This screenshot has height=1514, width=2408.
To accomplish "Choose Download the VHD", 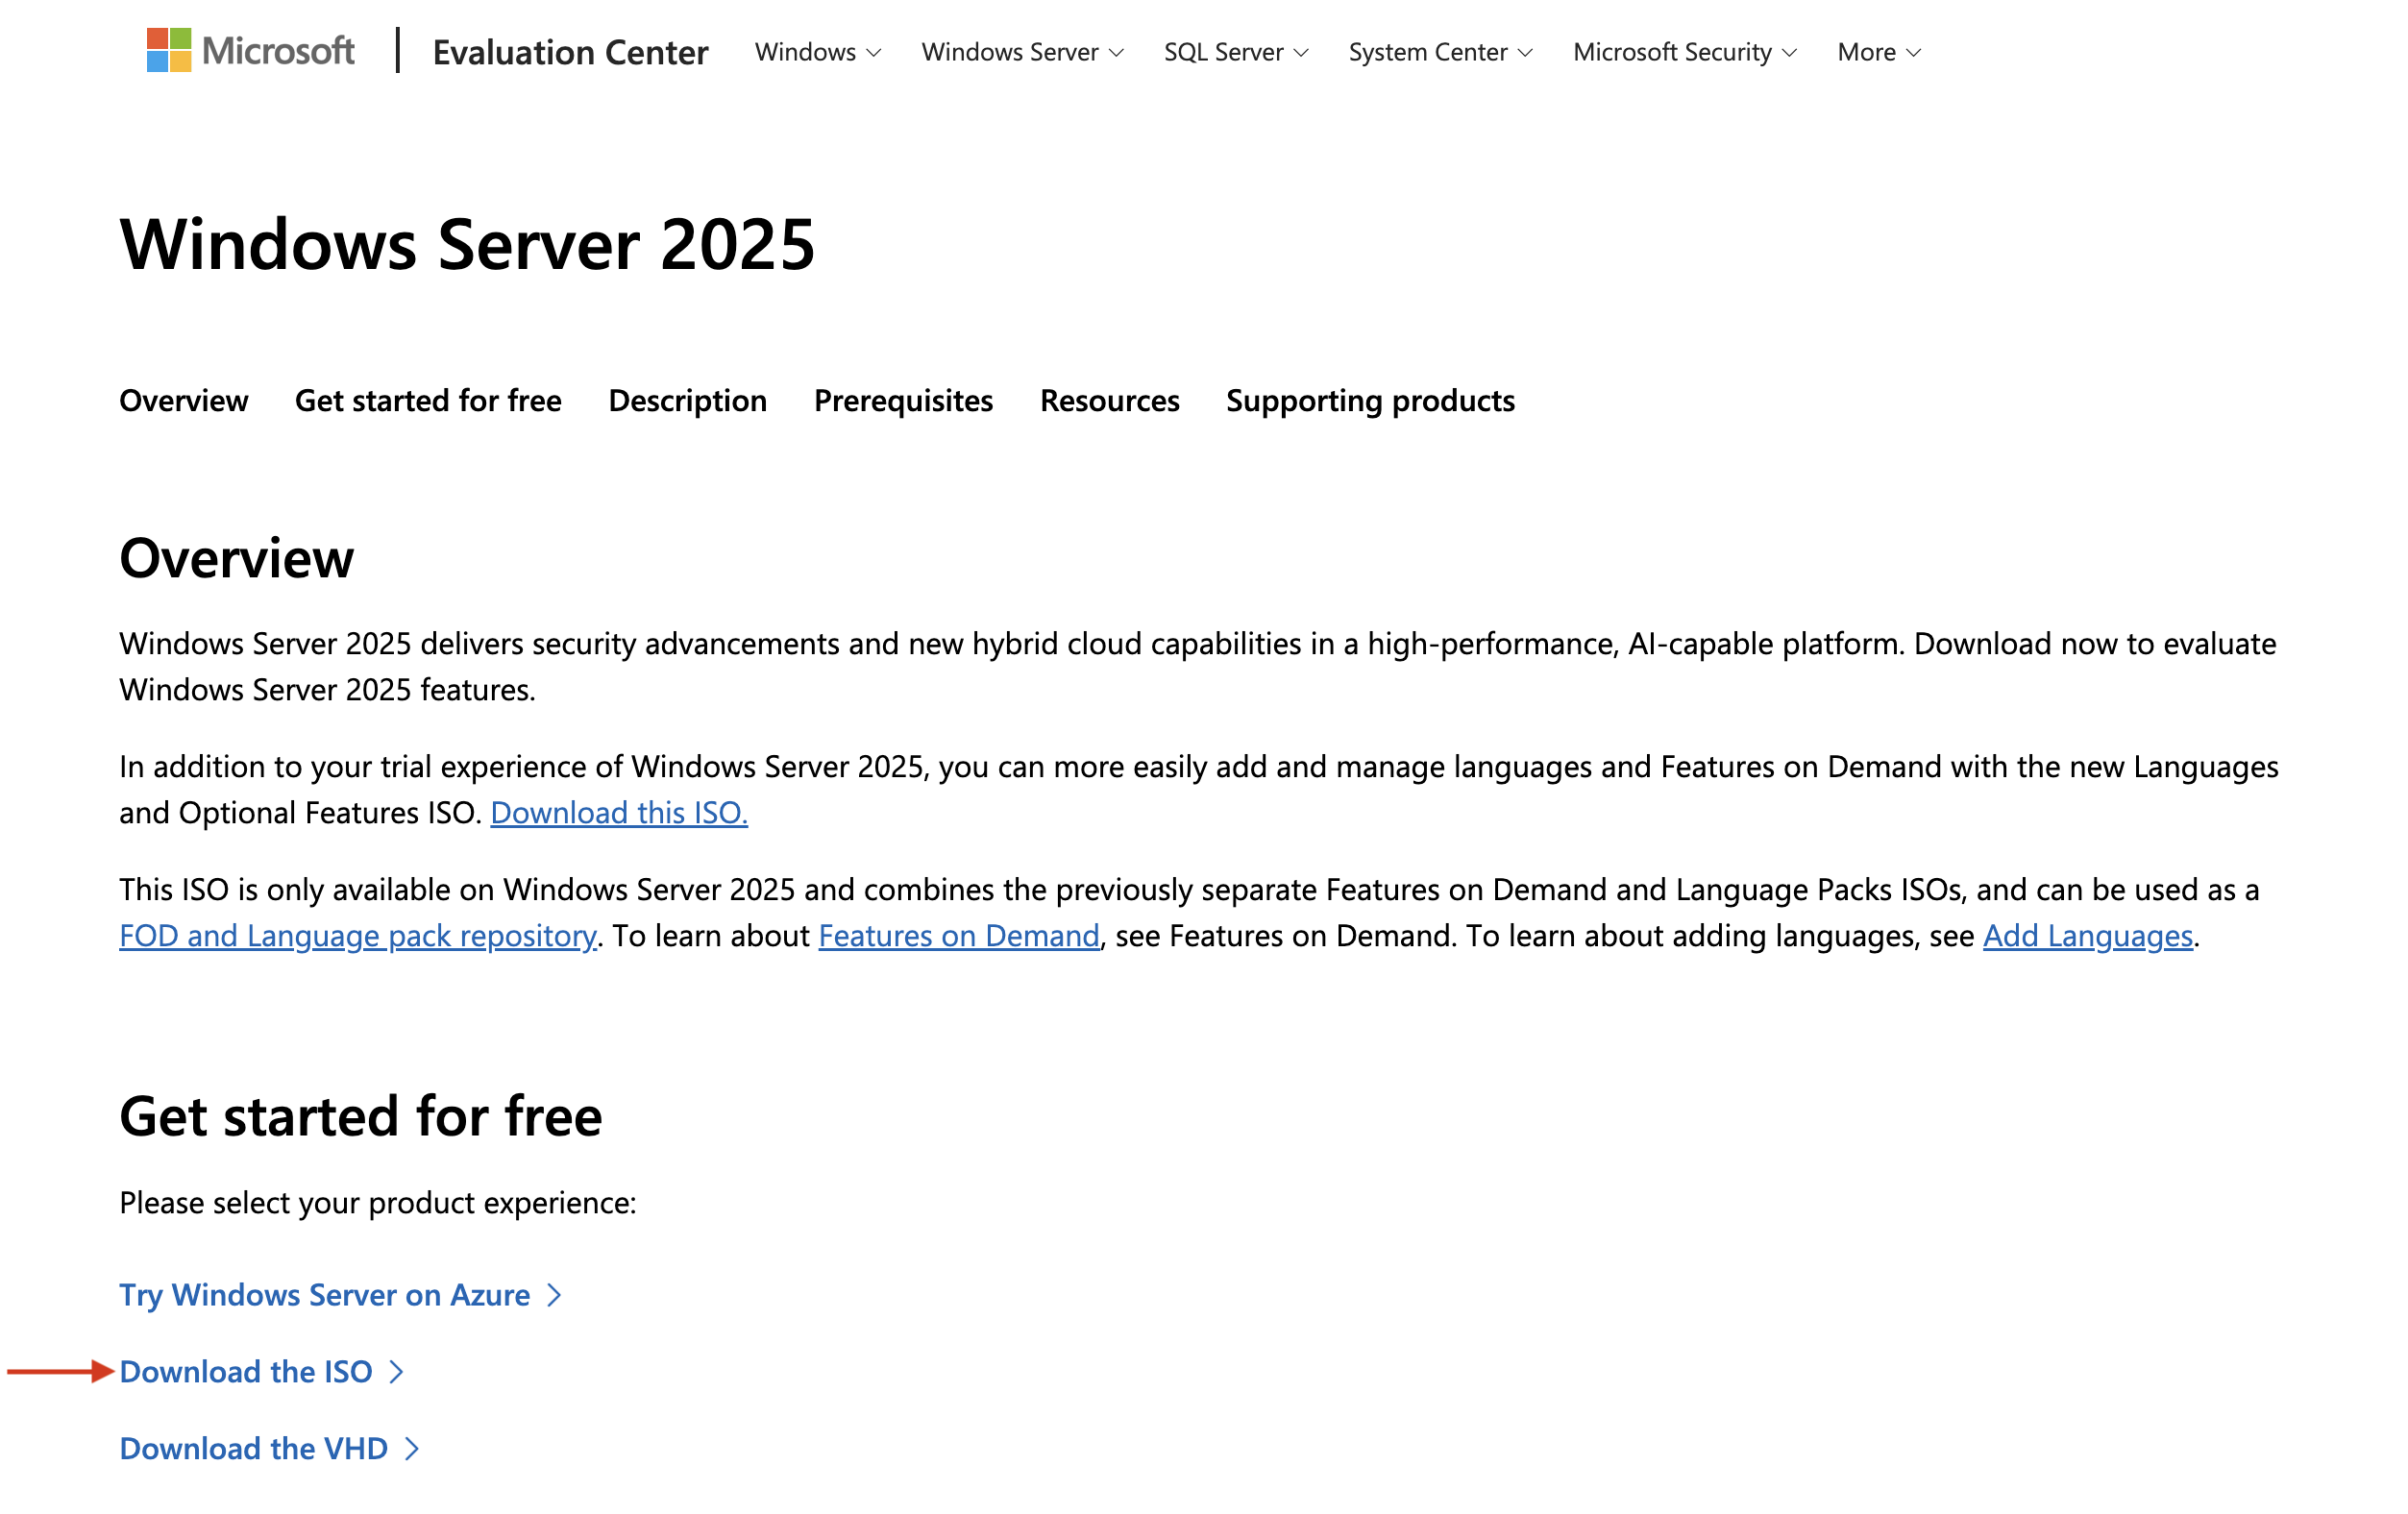I will click(x=269, y=1448).
